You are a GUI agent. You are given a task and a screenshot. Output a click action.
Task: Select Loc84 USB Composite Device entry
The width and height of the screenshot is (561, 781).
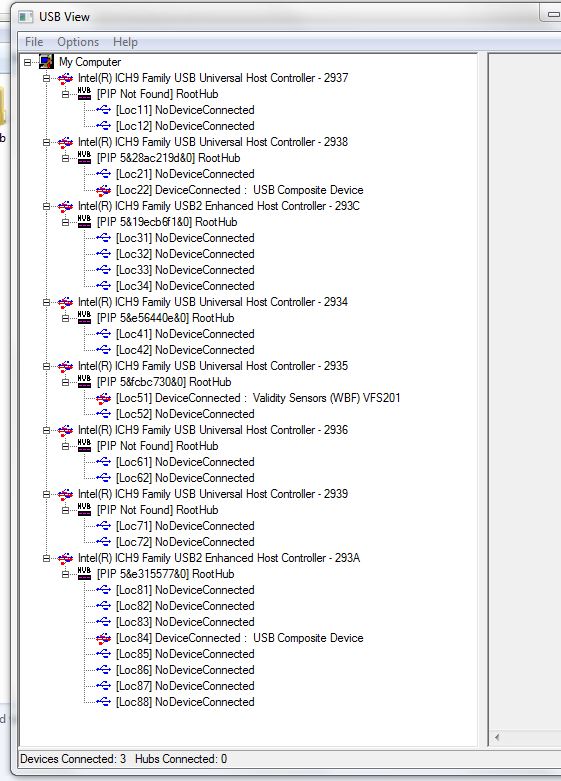239,638
